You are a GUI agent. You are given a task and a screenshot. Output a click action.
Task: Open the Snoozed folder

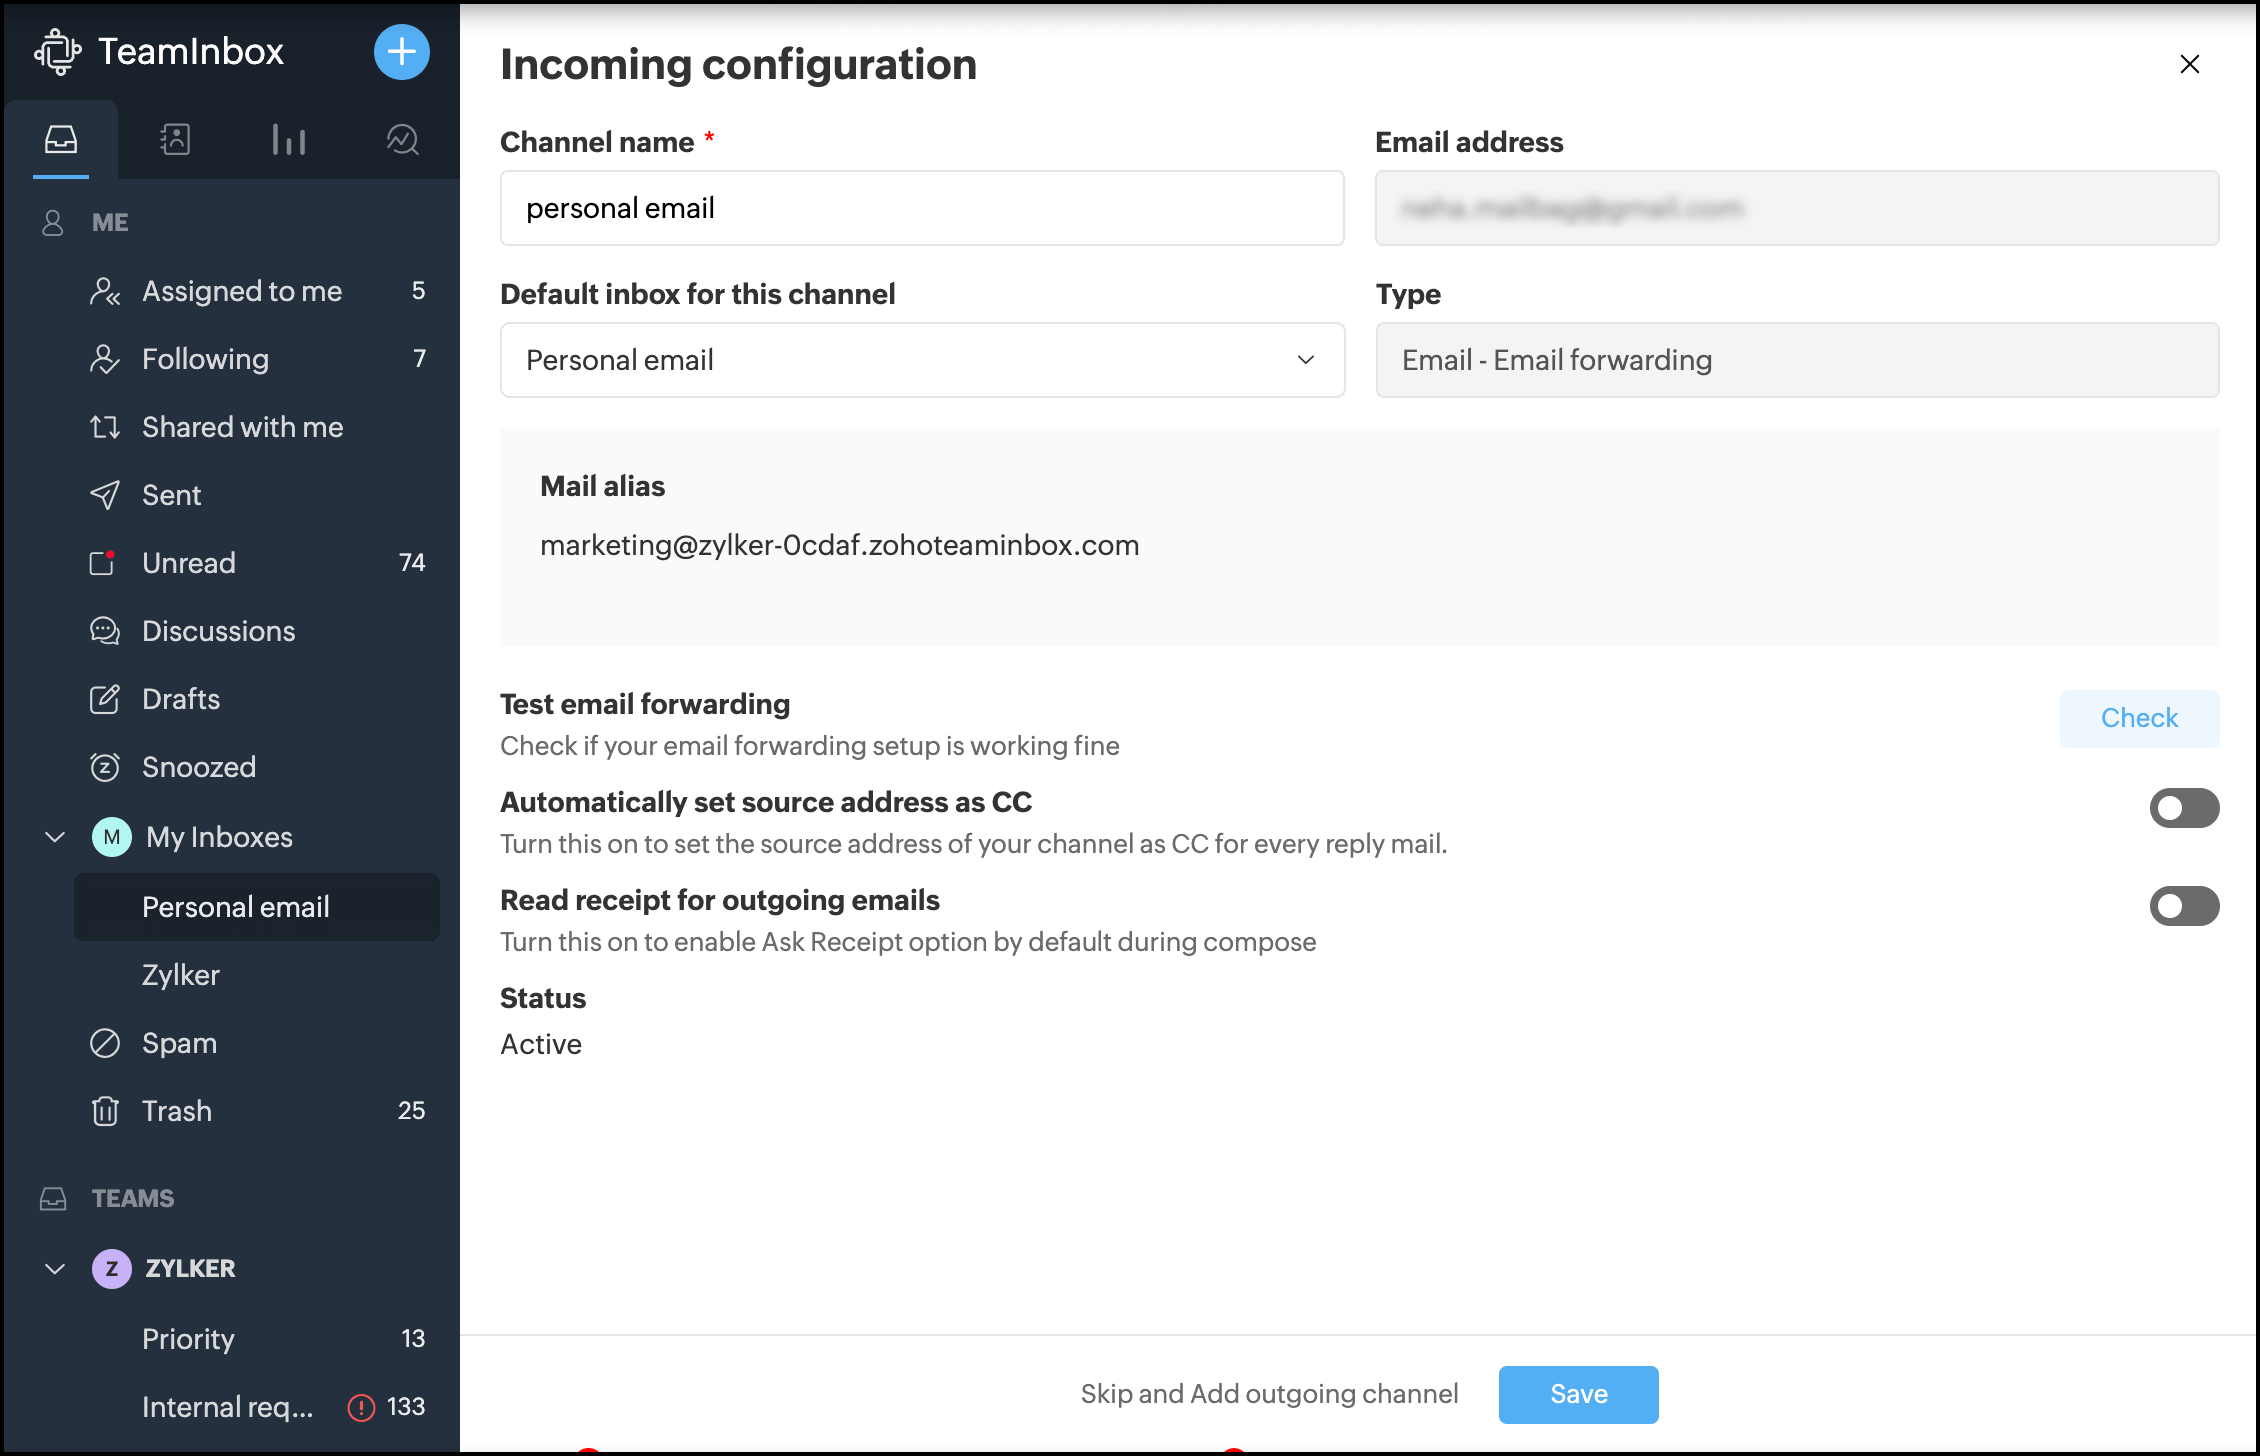tap(257, 767)
